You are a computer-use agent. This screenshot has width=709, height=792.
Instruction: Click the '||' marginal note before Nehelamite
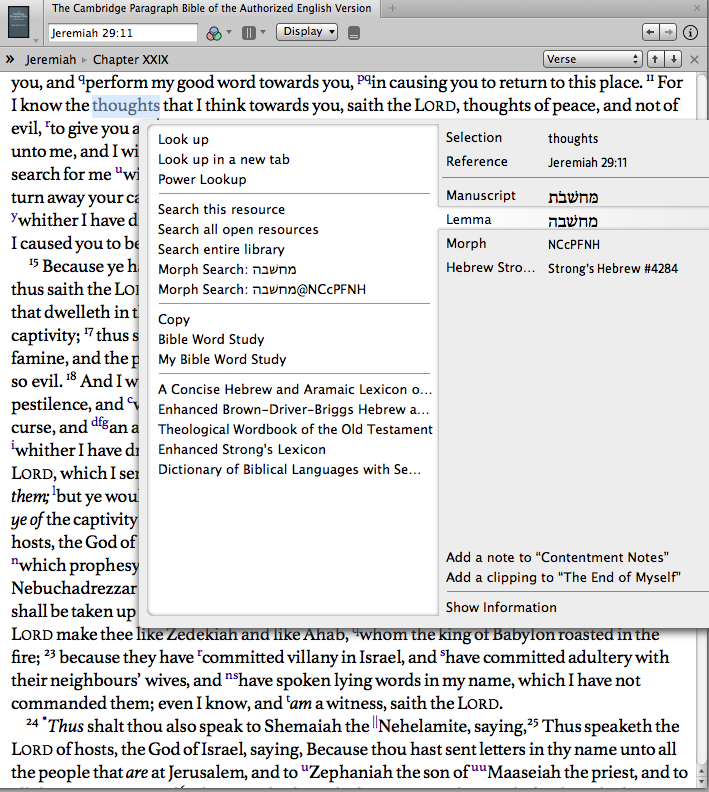[x=375, y=722]
